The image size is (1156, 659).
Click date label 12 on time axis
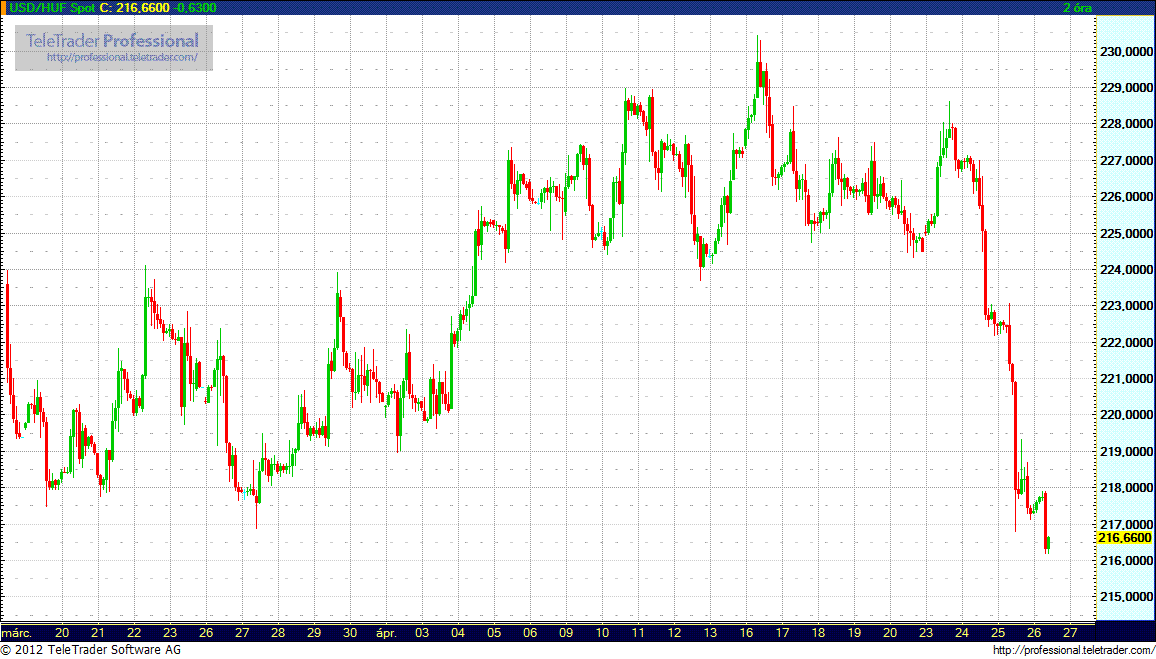pos(675,633)
